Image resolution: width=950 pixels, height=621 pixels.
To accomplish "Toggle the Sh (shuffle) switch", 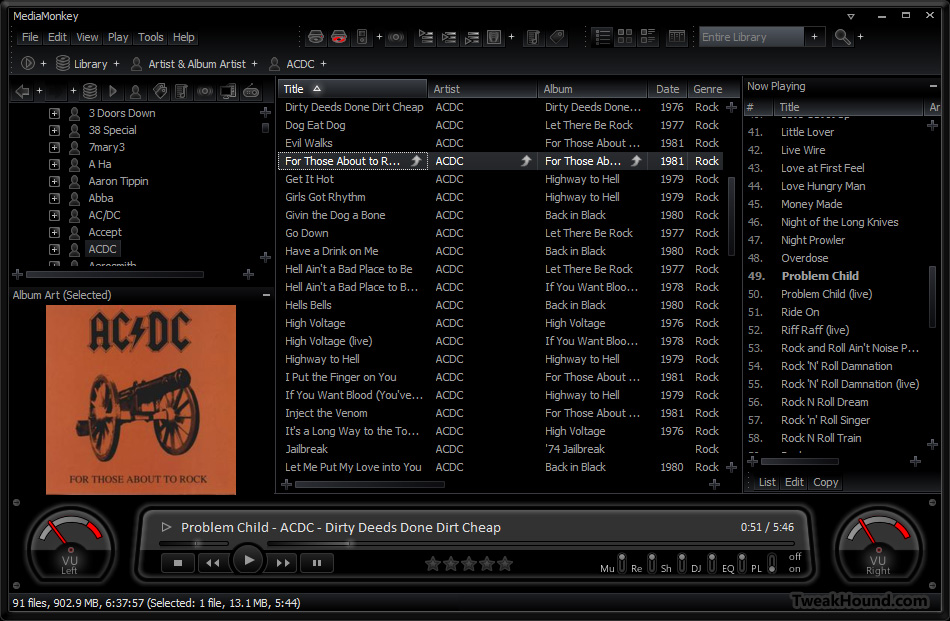I will tap(682, 563).
